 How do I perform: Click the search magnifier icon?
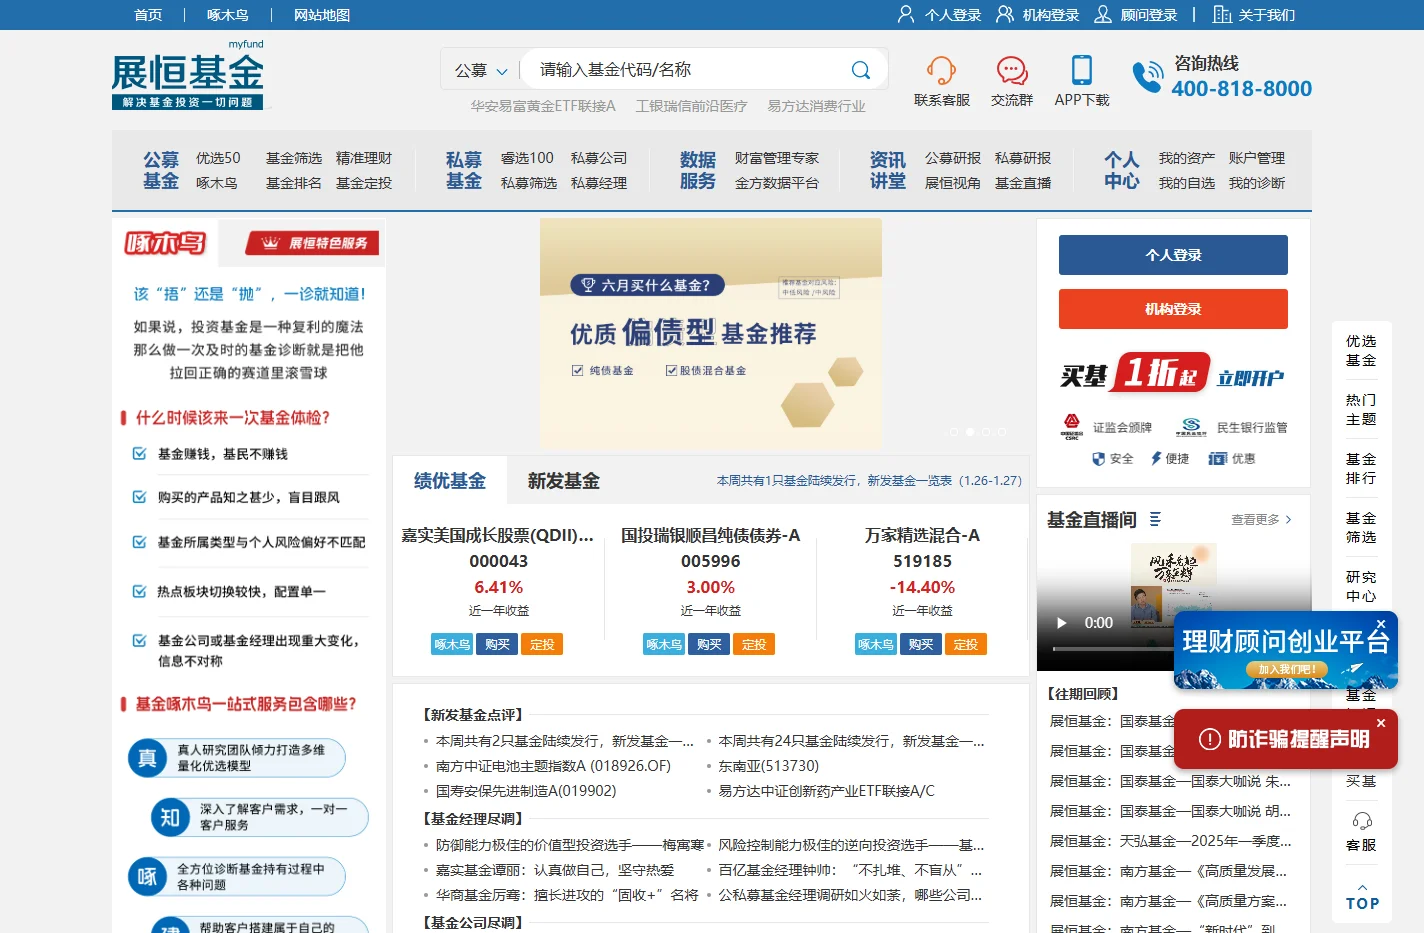(860, 70)
